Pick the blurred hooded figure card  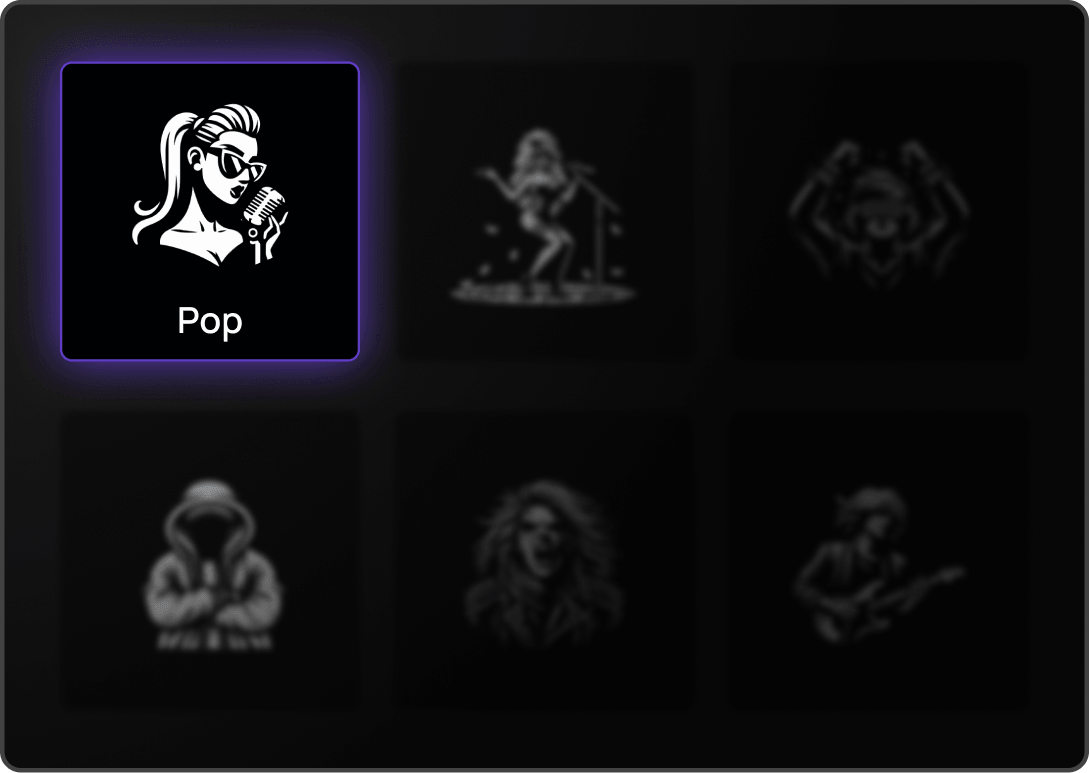pos(210,561)
